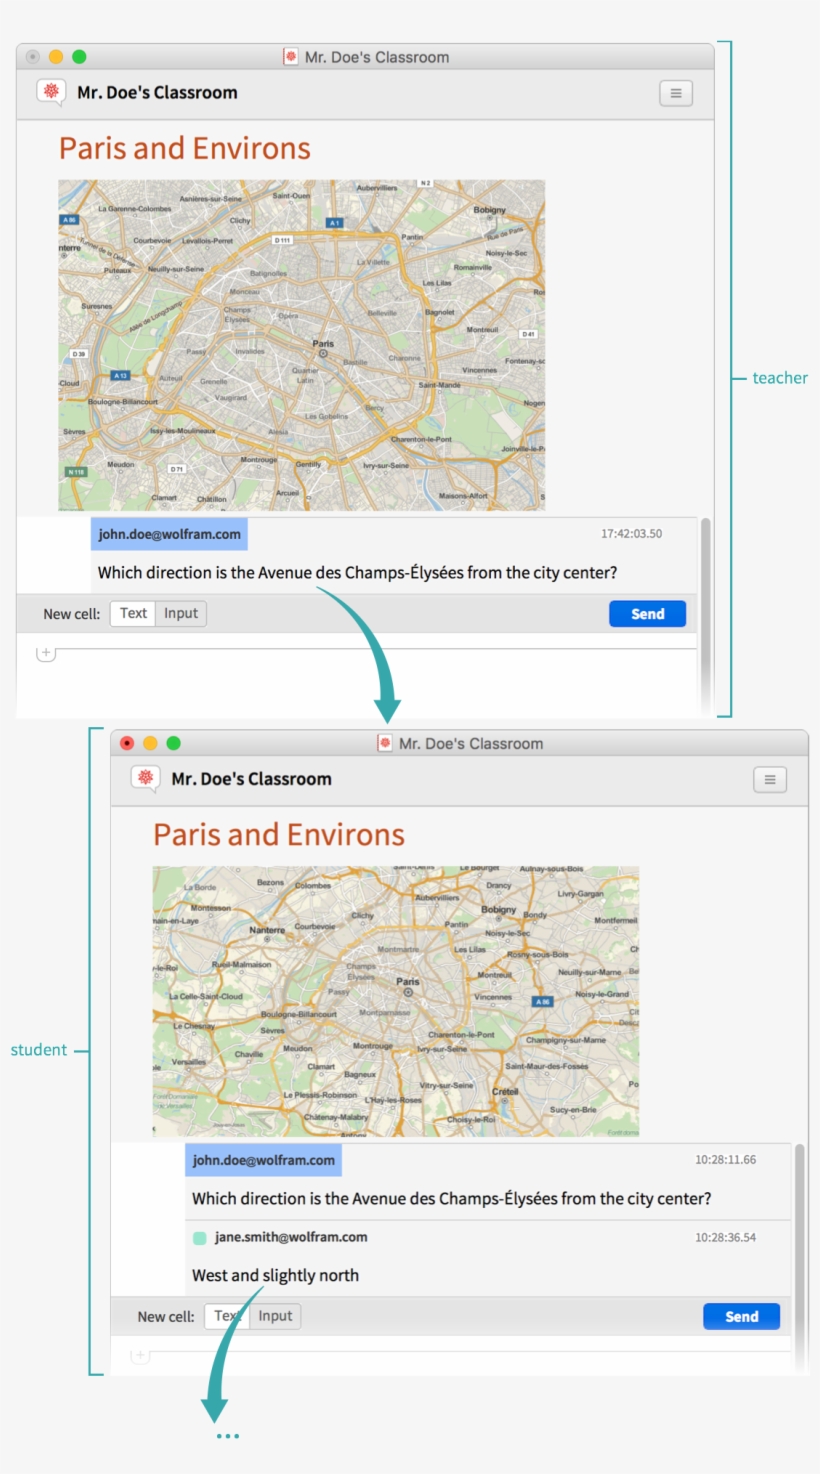Click the Paris map in teacher window
This screenshot has height=1474, width=820.
click(x=301, y=345)
